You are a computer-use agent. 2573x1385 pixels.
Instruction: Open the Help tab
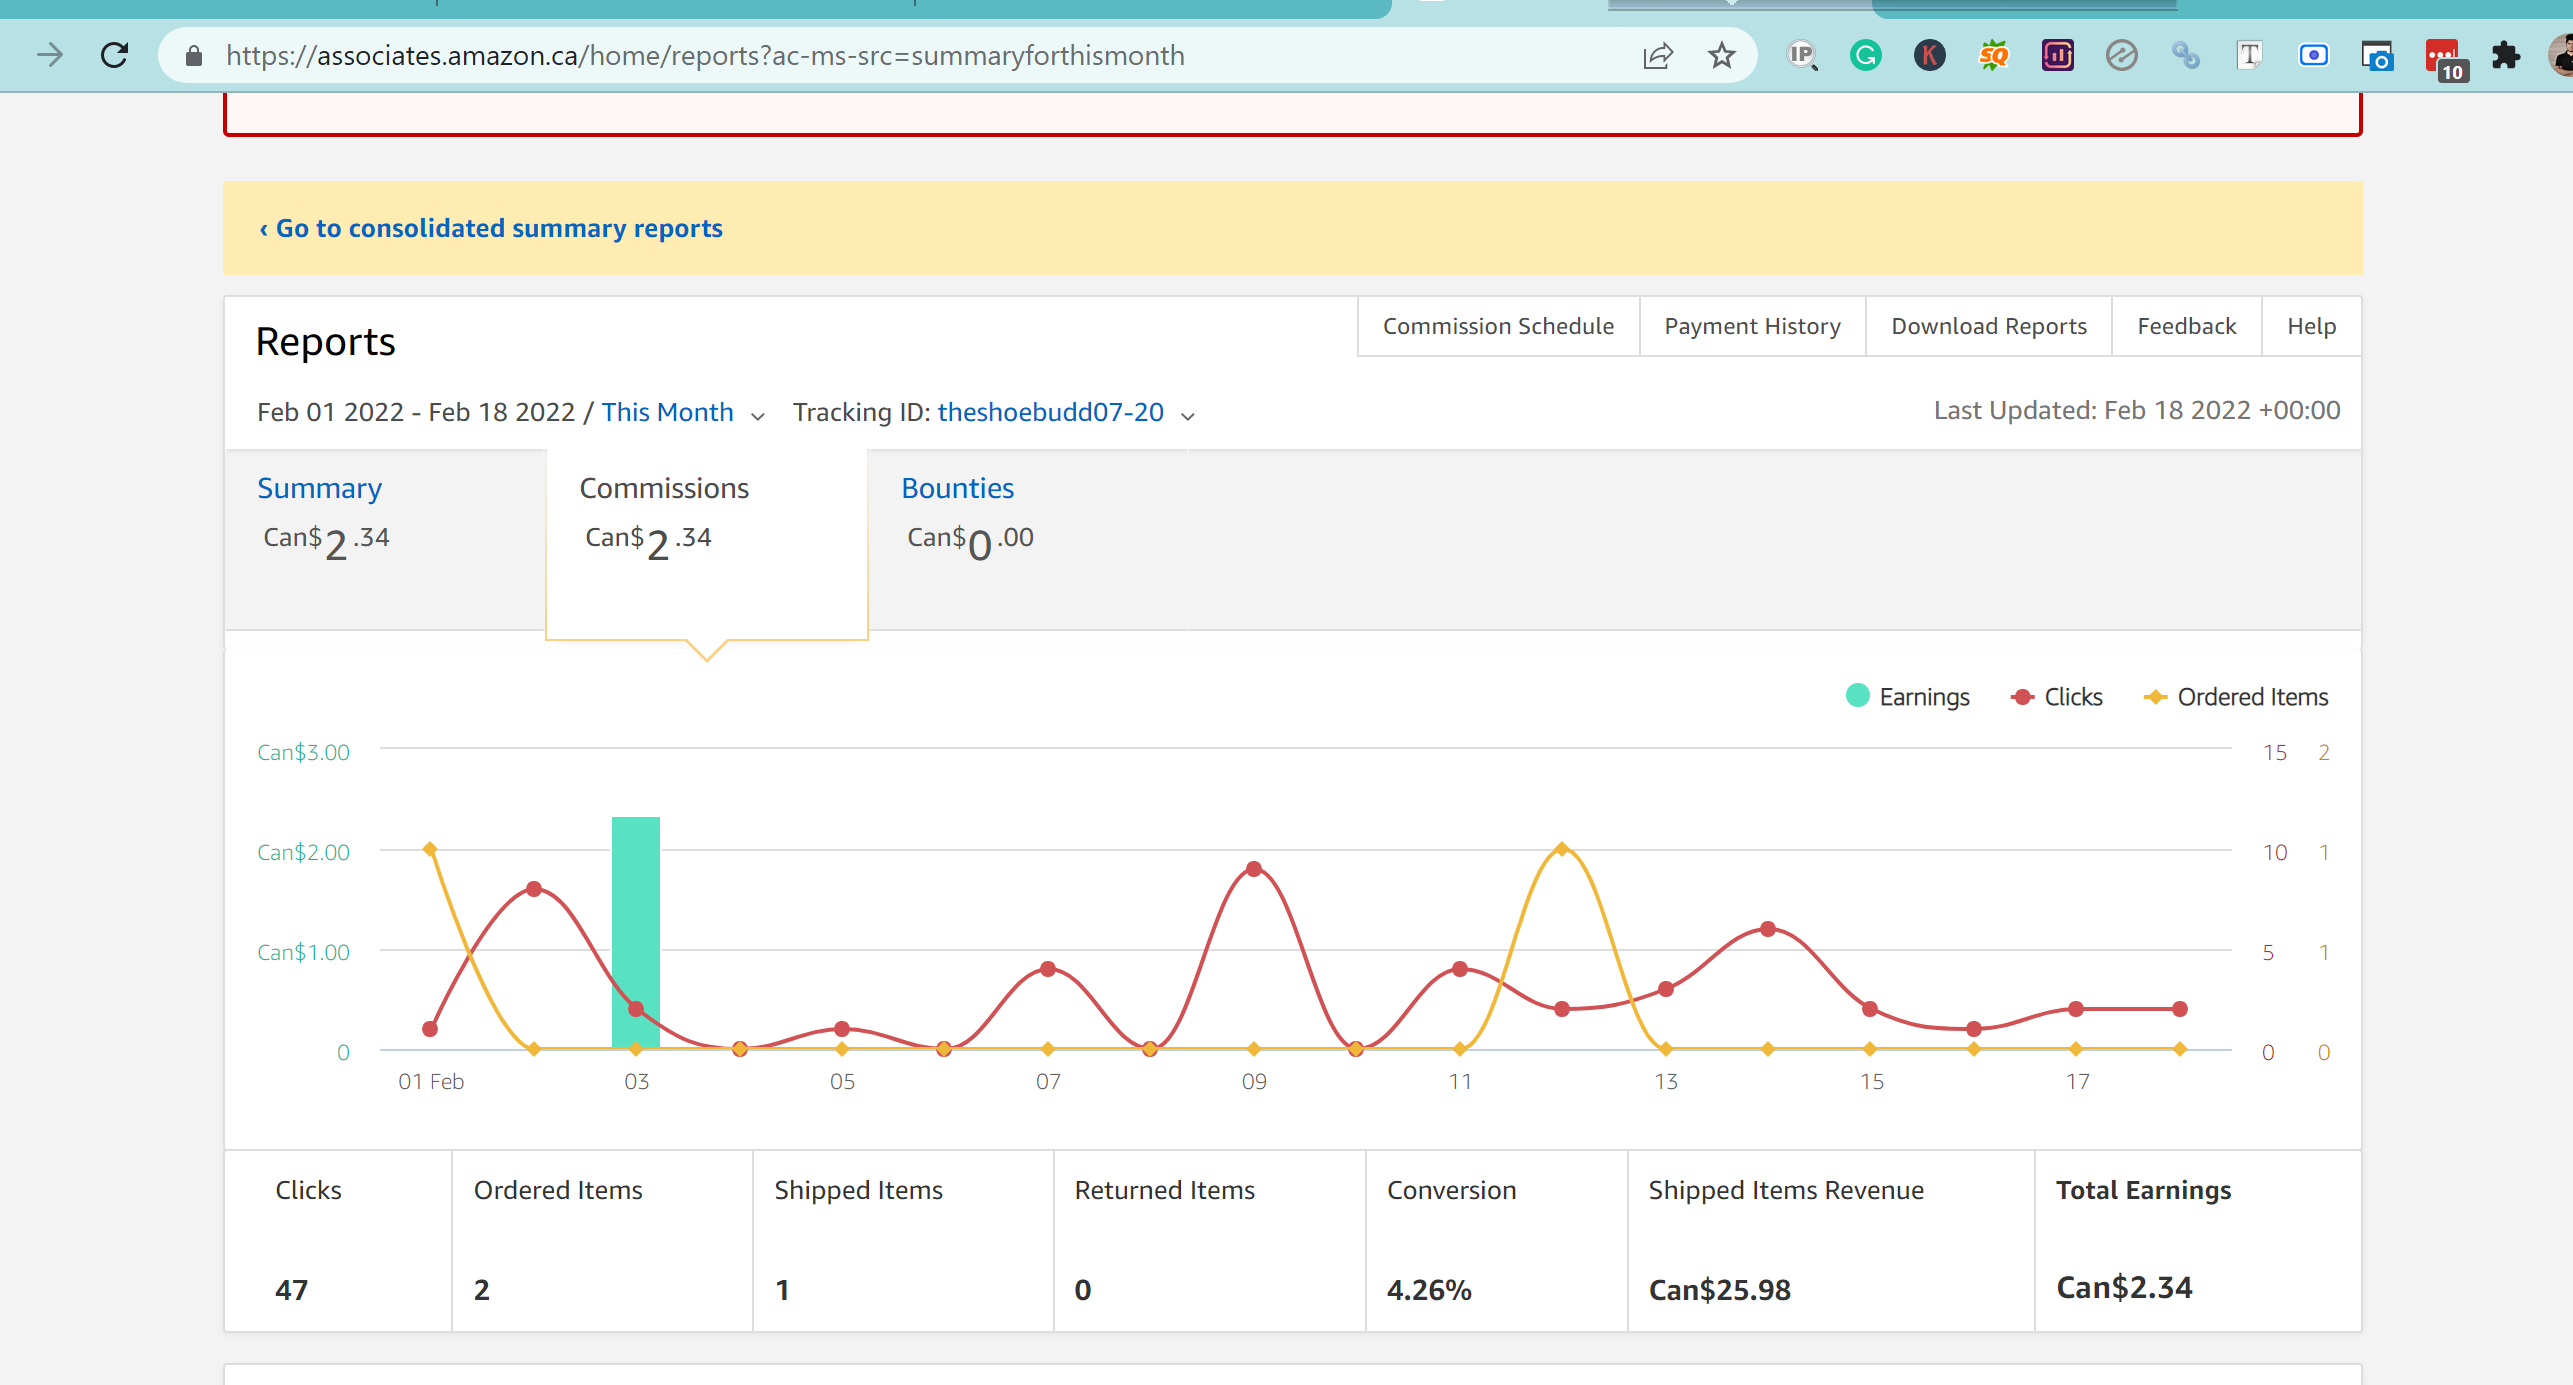click(x=2311, y=326)
